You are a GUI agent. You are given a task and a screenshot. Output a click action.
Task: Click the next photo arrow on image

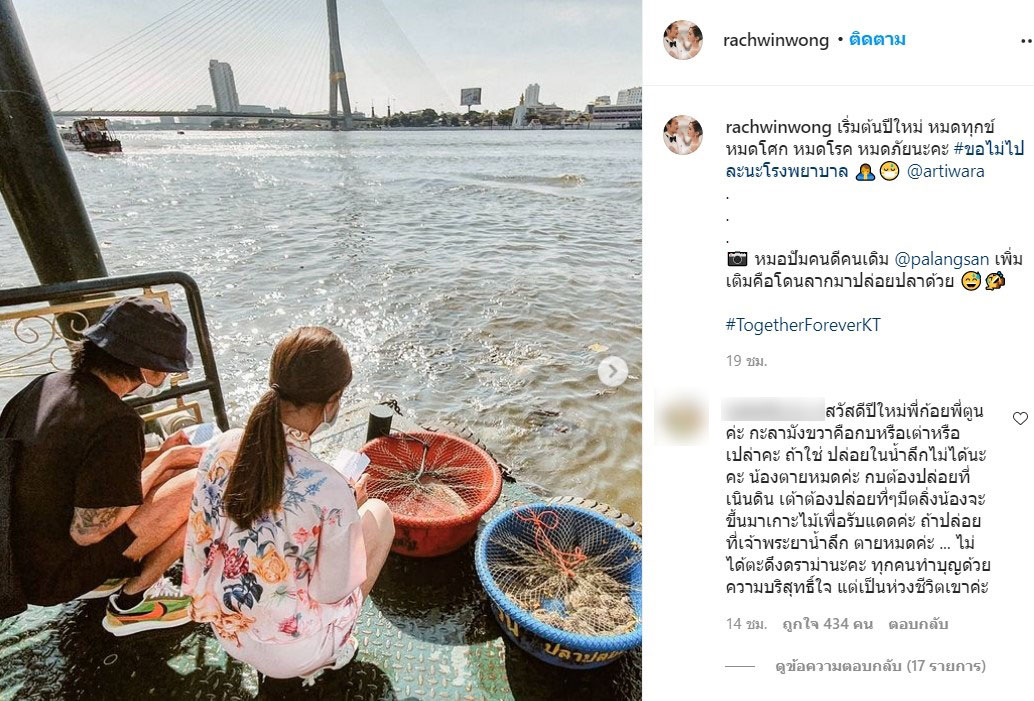click(613, 372)
